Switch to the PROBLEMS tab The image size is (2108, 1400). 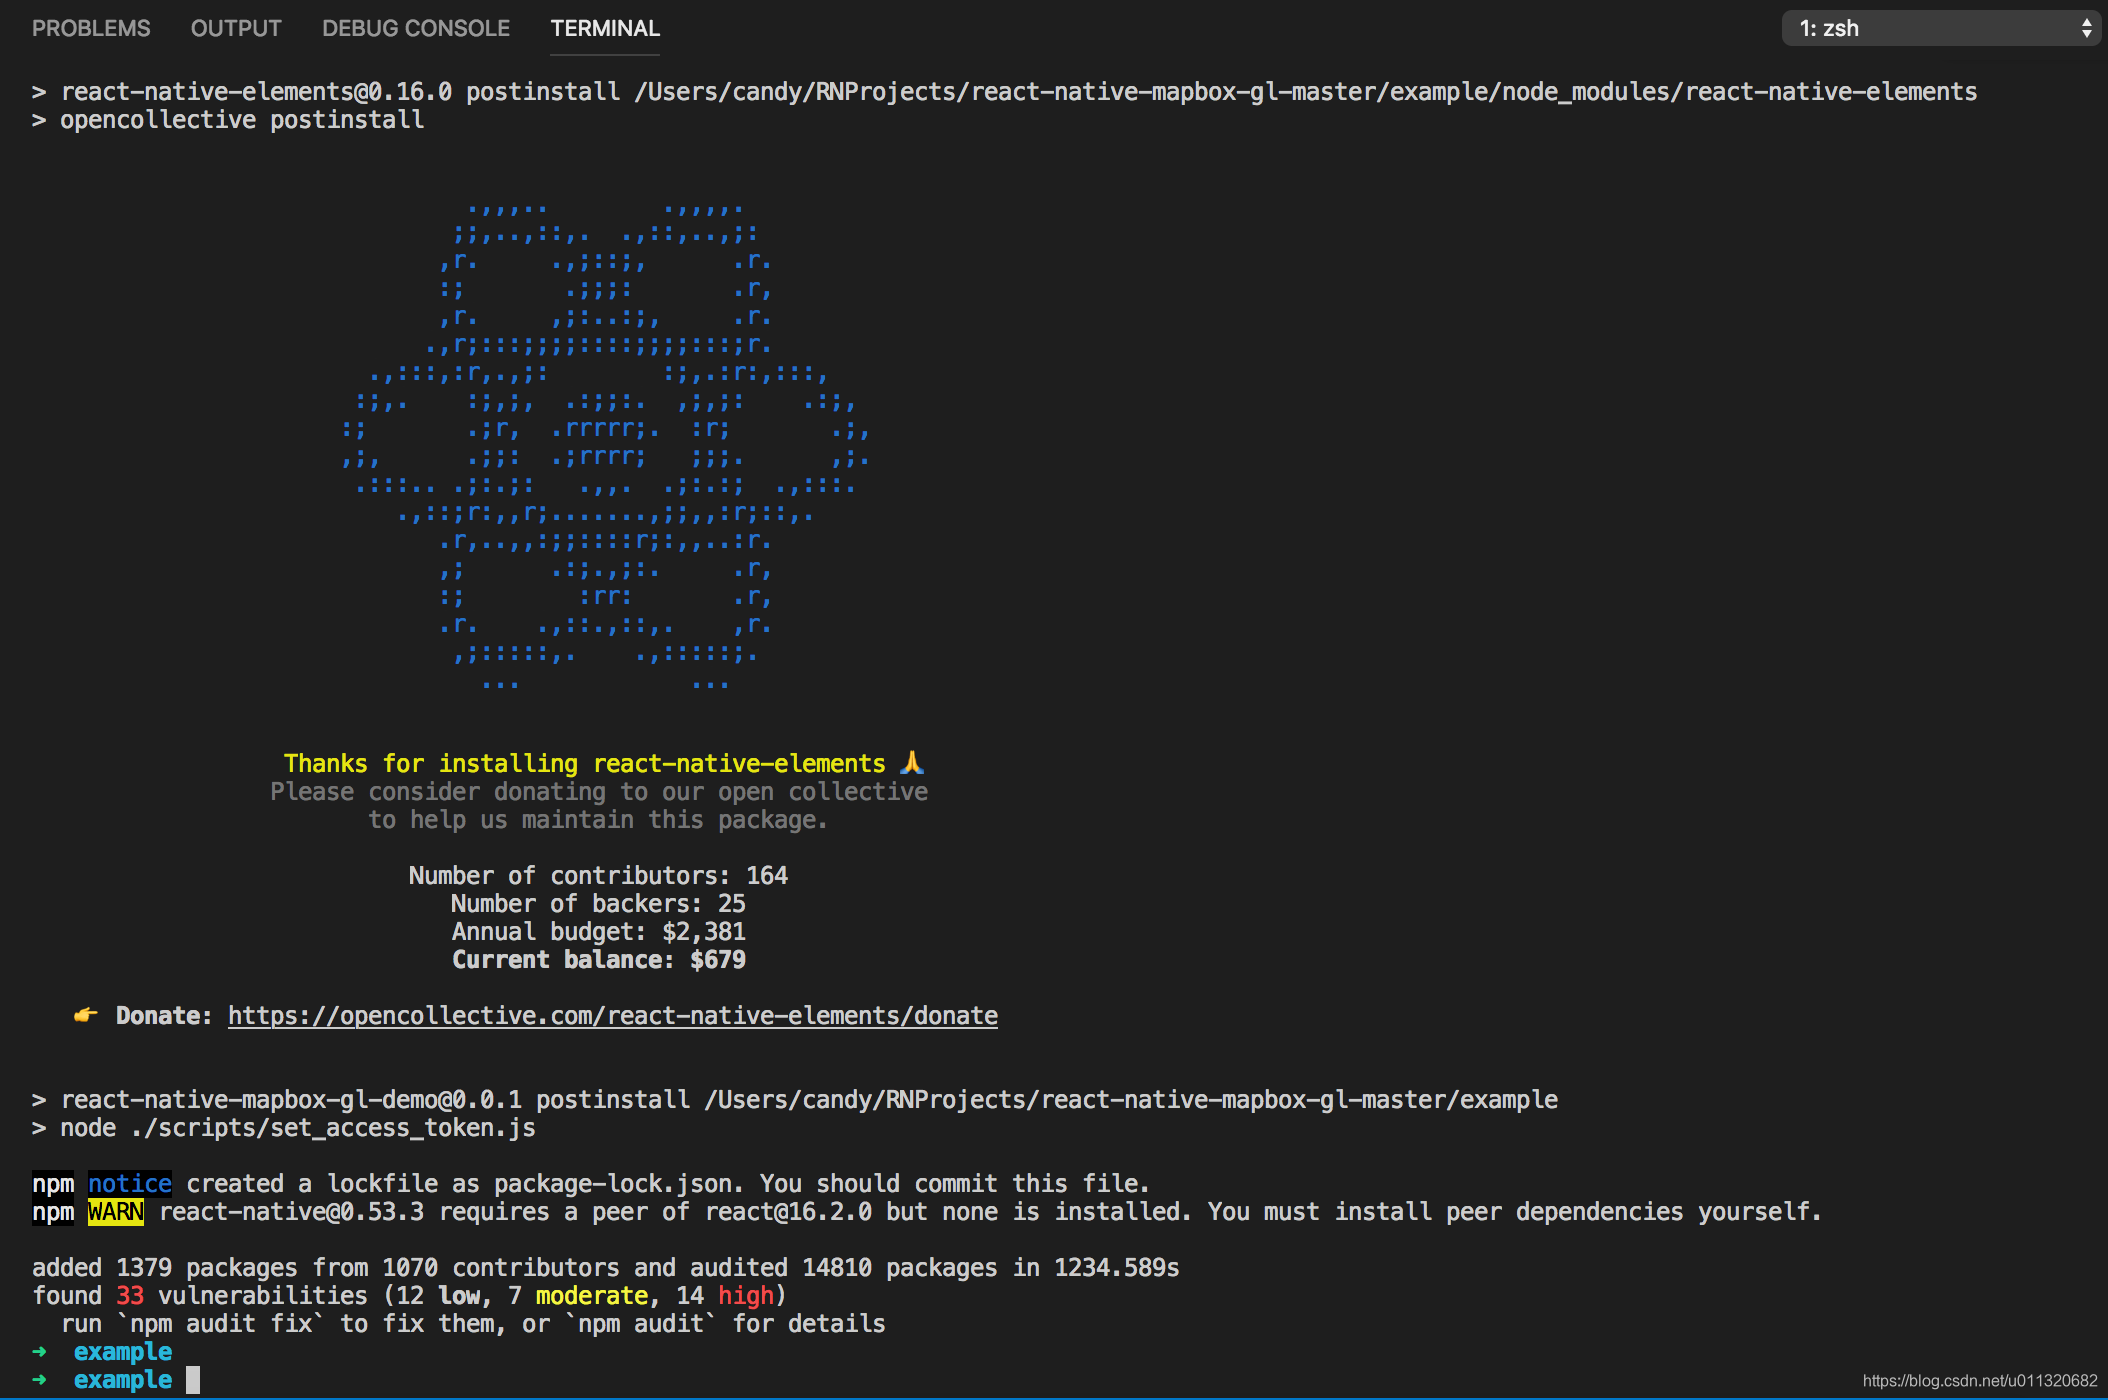pyautogui.click(x=91, y=28)
